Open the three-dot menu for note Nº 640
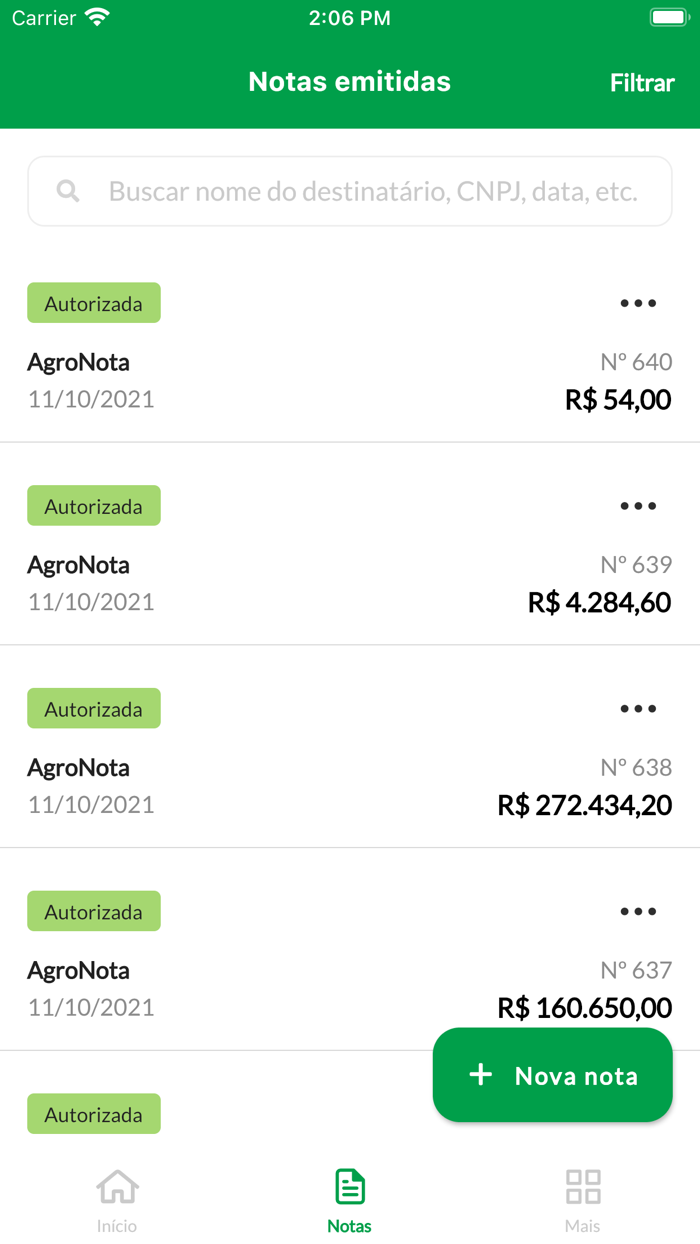The image size is (700, 1244). 637,303
